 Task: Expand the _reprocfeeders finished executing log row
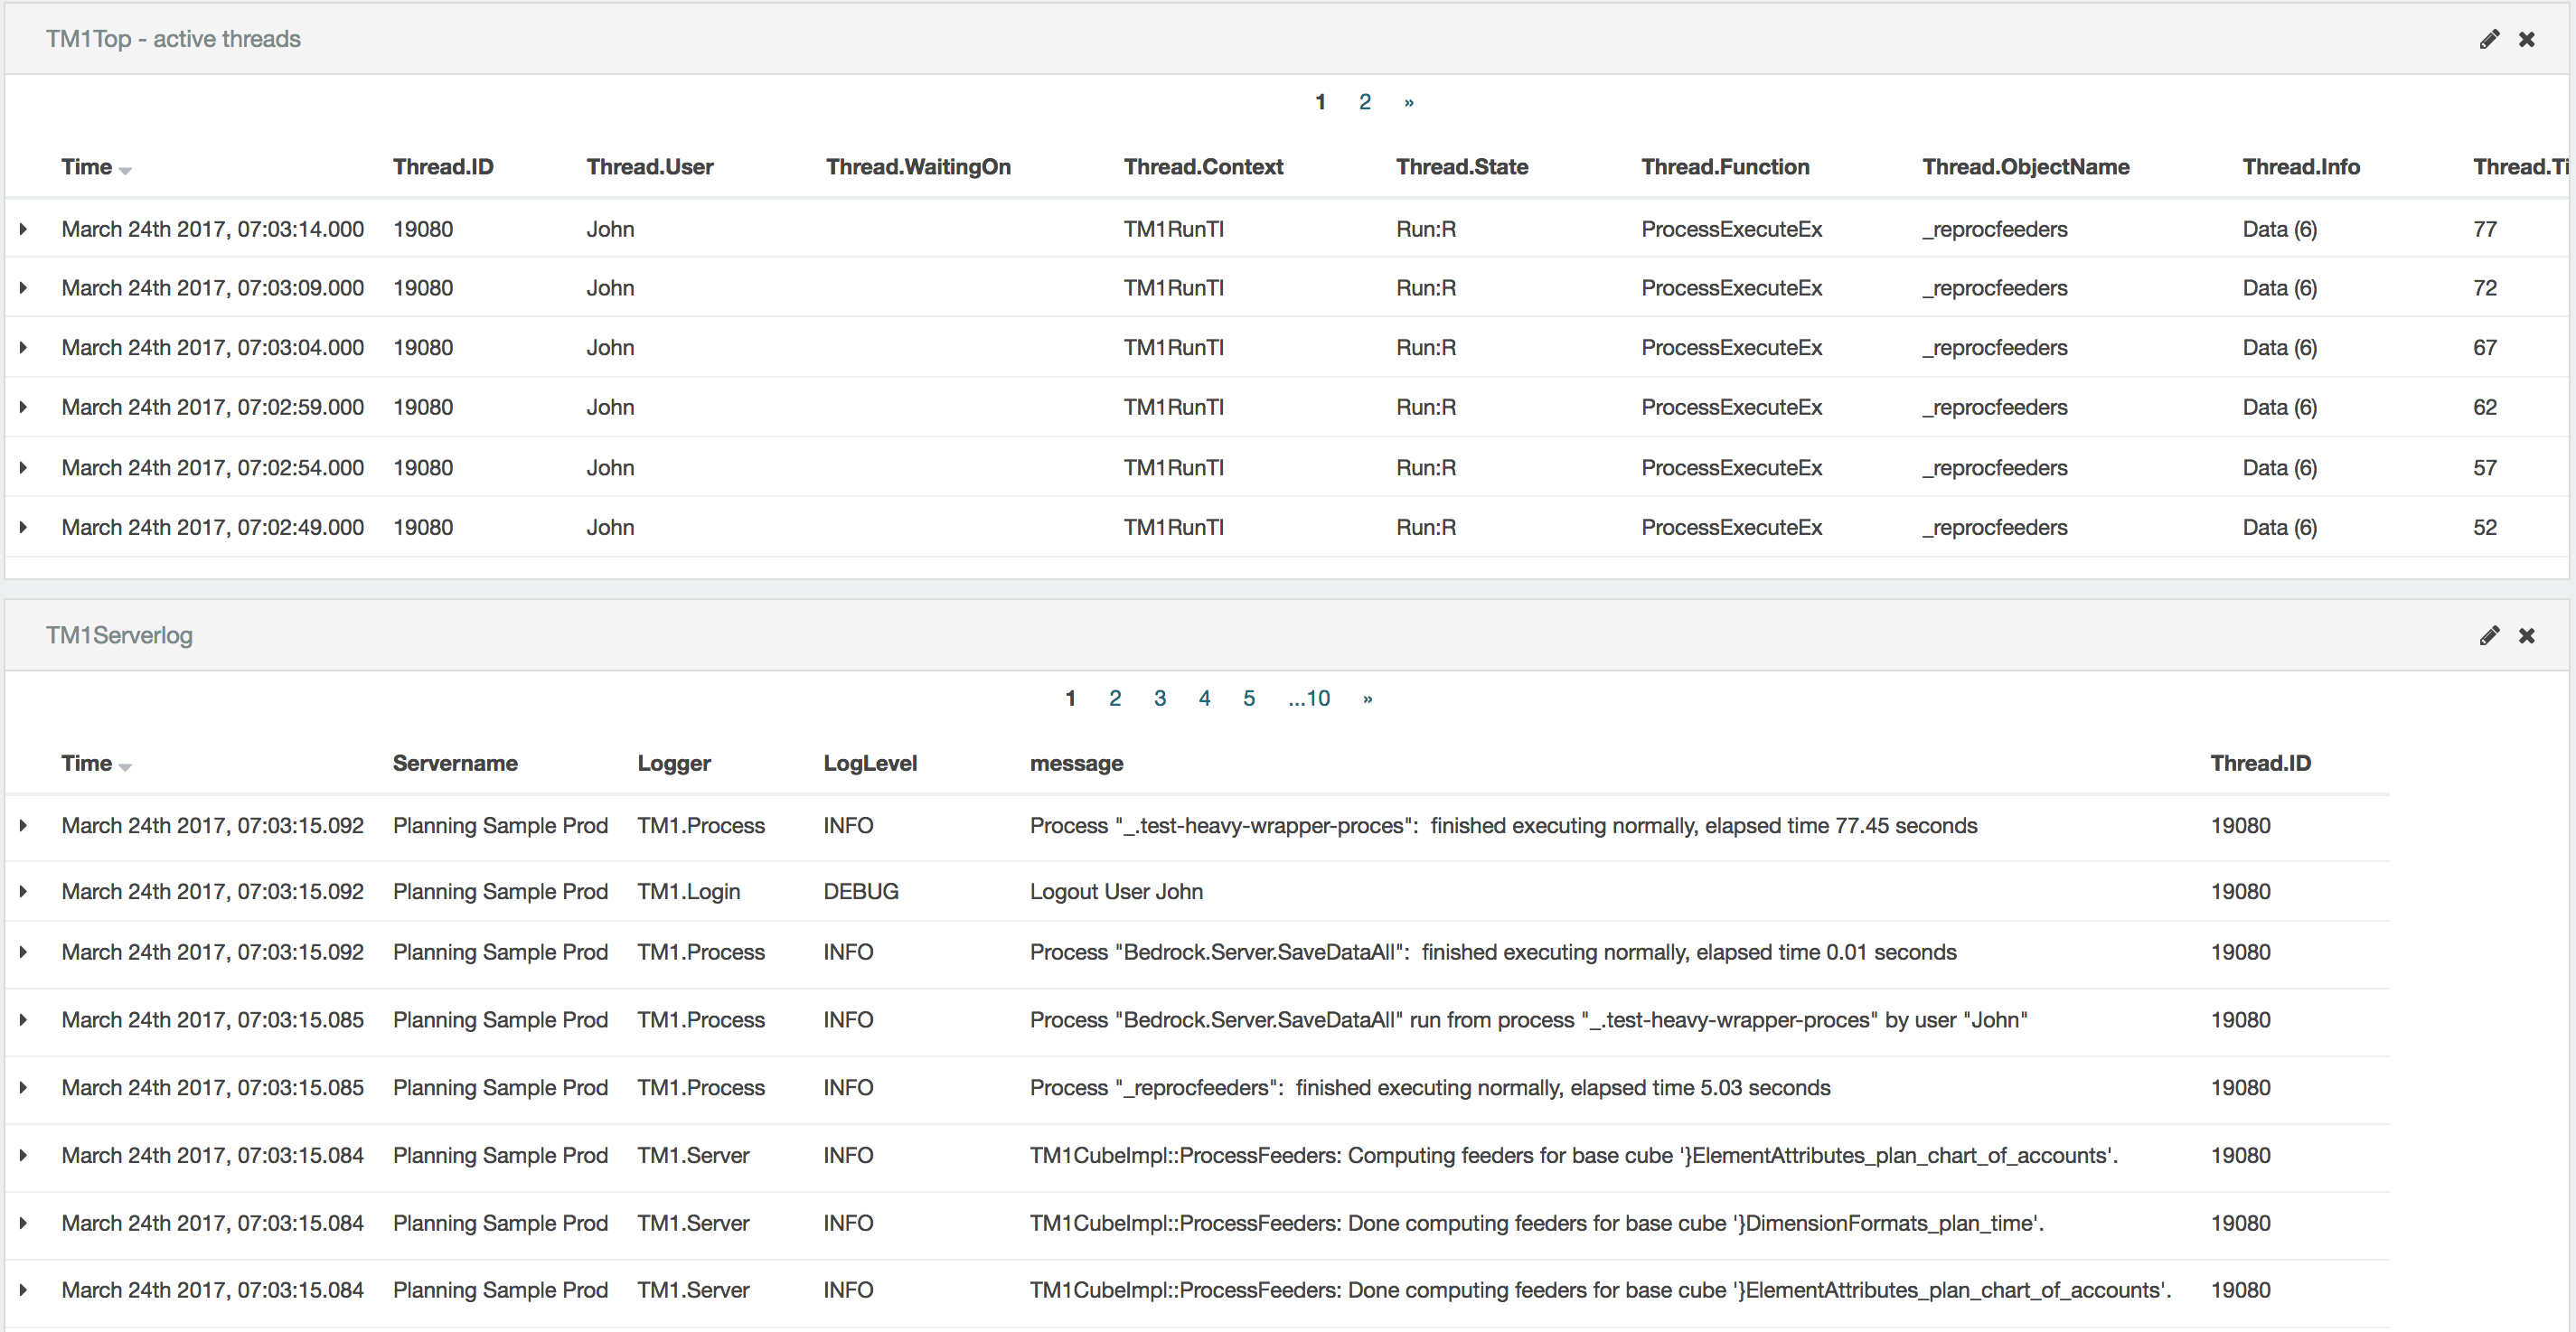click(x=23, y=1087)
